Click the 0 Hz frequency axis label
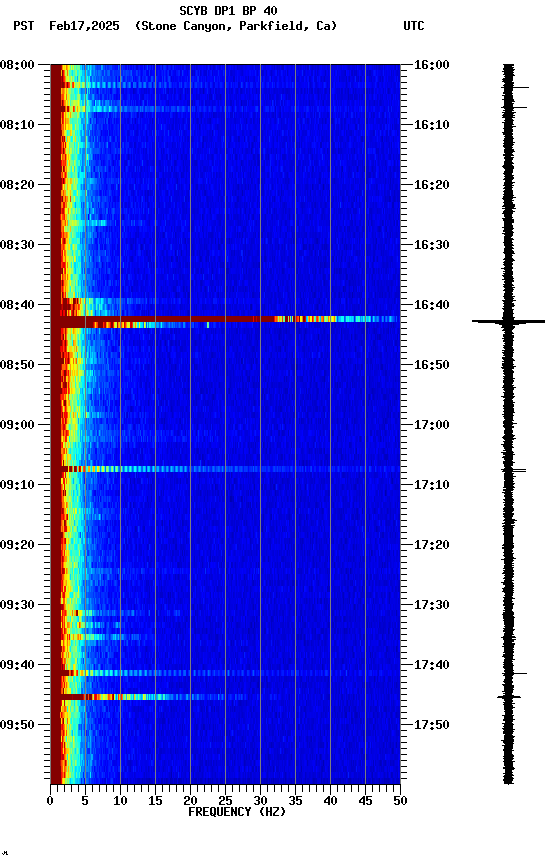552x864 pixels. click(51, 801)
